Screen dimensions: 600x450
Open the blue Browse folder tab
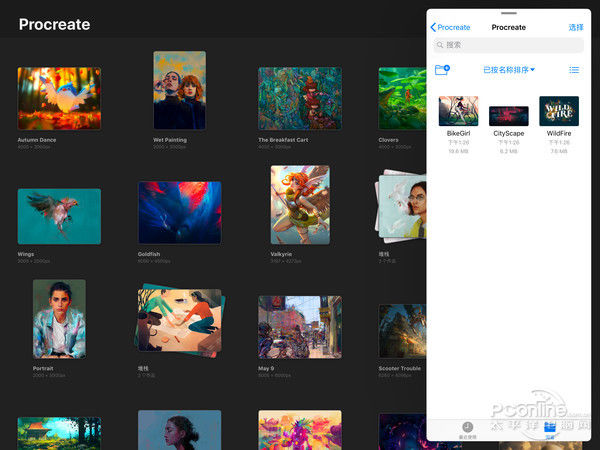click(550, 429)
